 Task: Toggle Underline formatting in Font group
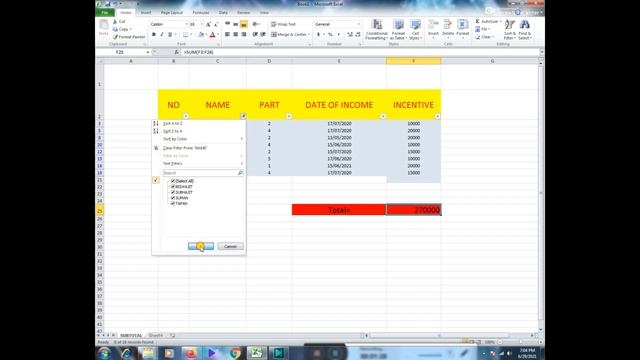pos(170,35)
